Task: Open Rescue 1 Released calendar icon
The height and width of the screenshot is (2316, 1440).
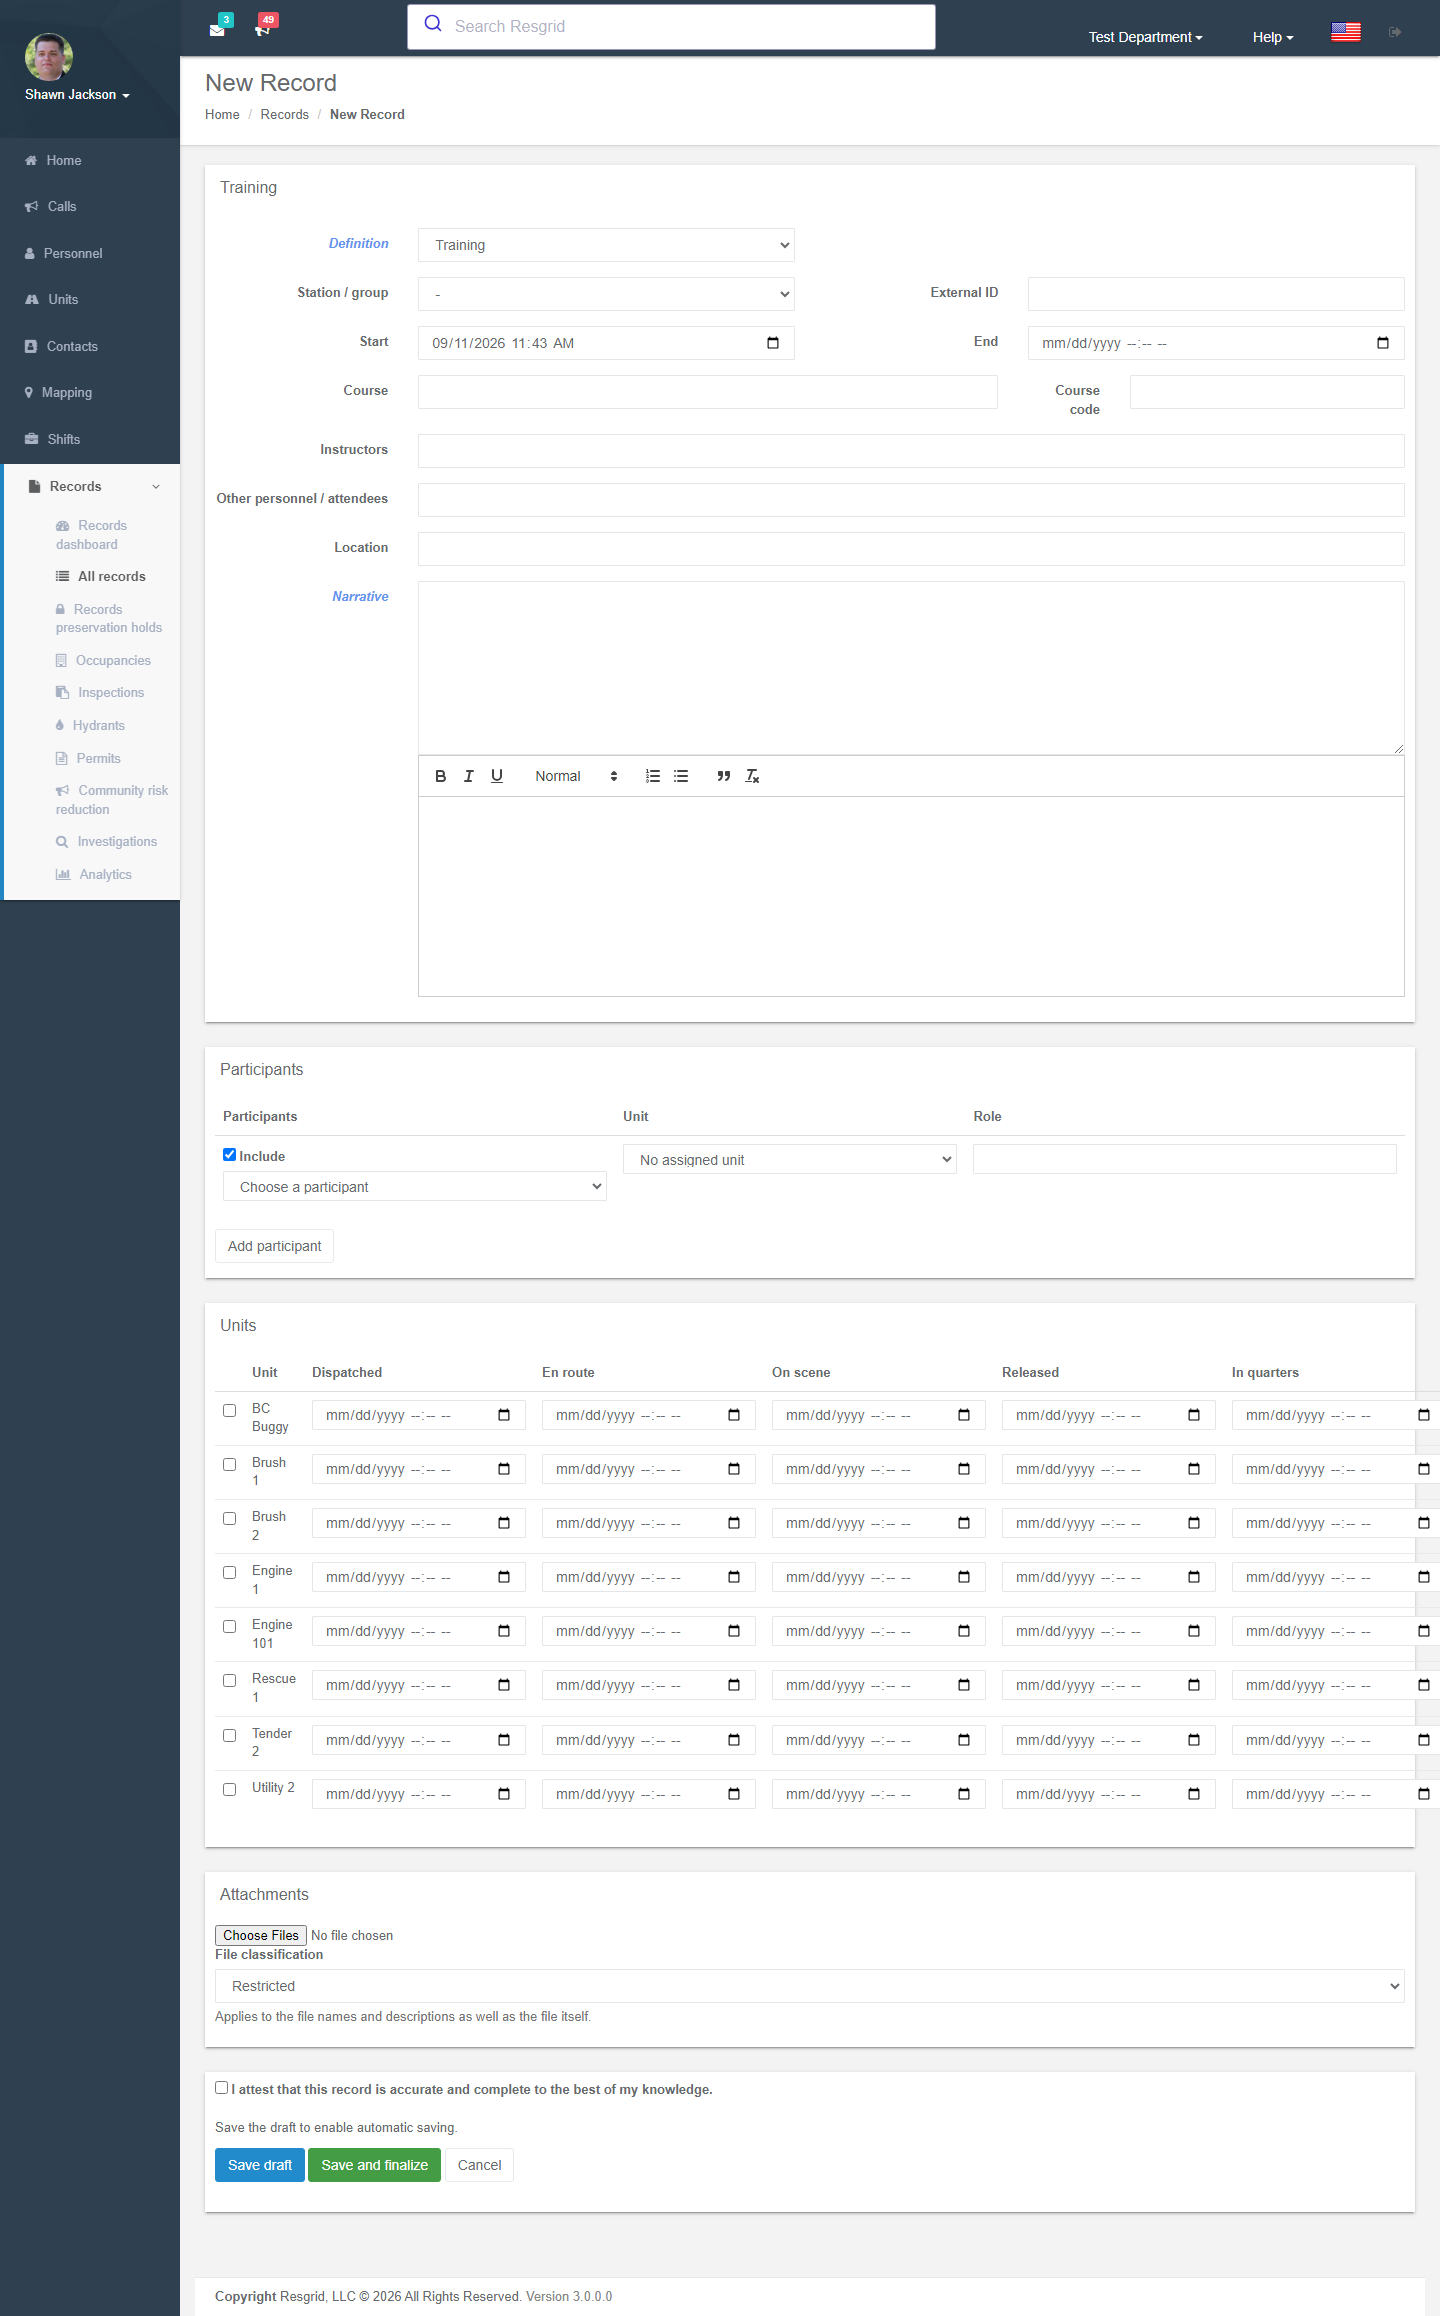Action: click(1194, 1685)
